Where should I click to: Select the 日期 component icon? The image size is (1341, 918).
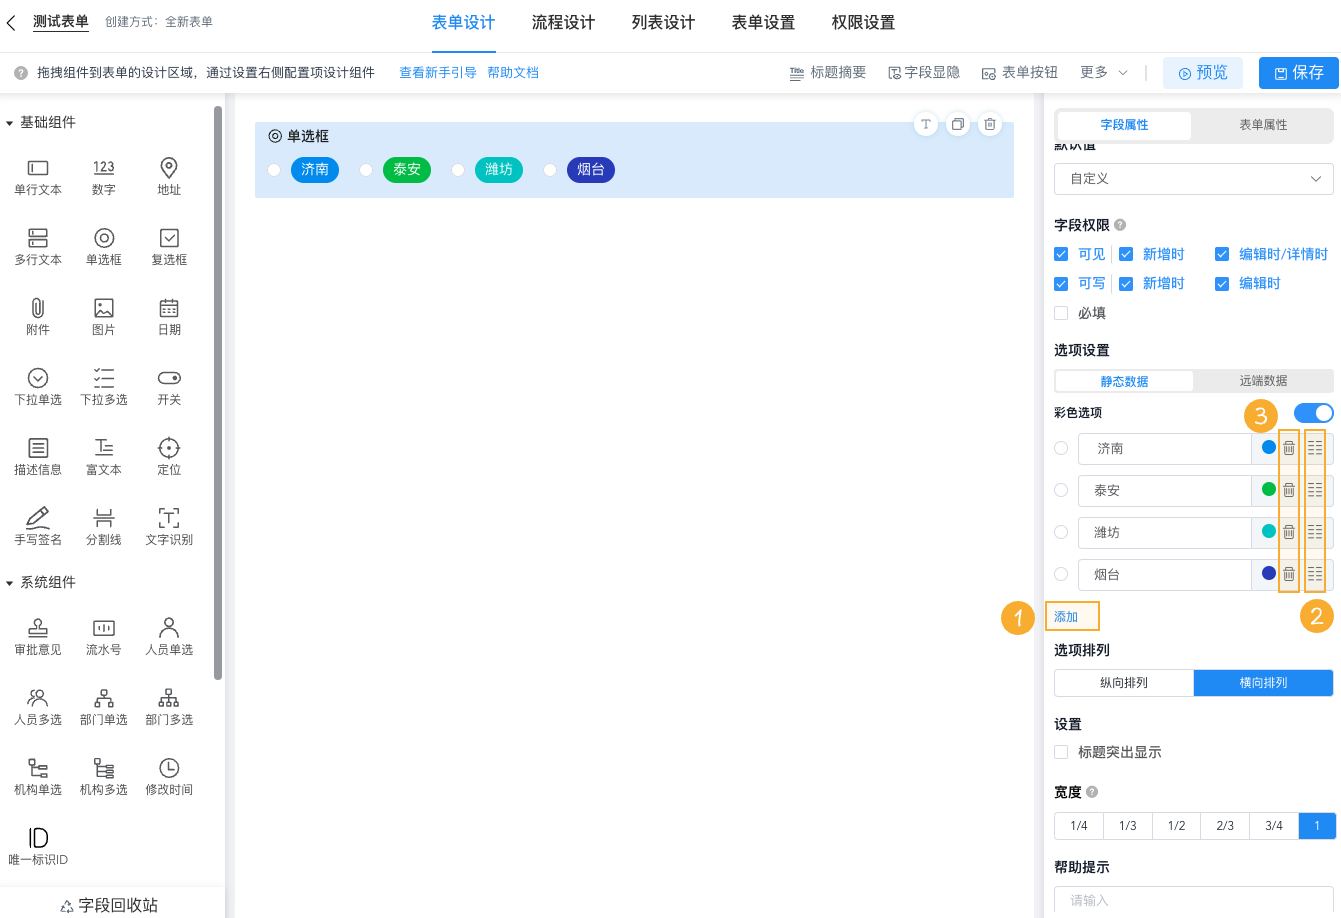(168, 316)
